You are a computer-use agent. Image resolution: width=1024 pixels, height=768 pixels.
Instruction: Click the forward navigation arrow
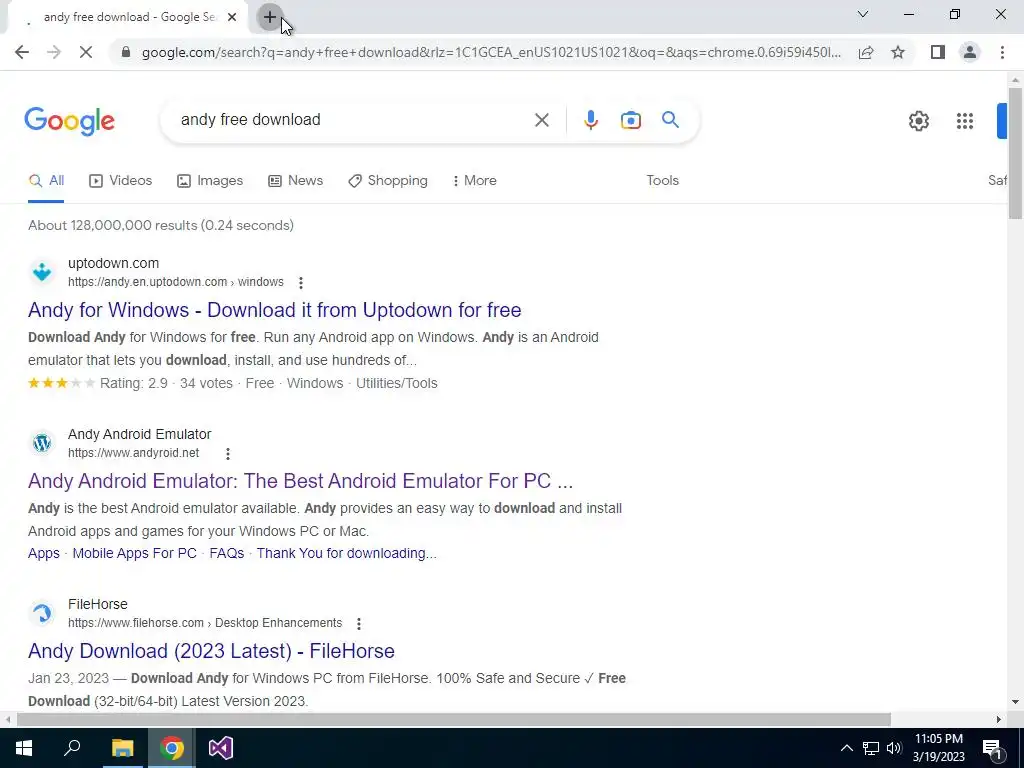click(54, 52)
